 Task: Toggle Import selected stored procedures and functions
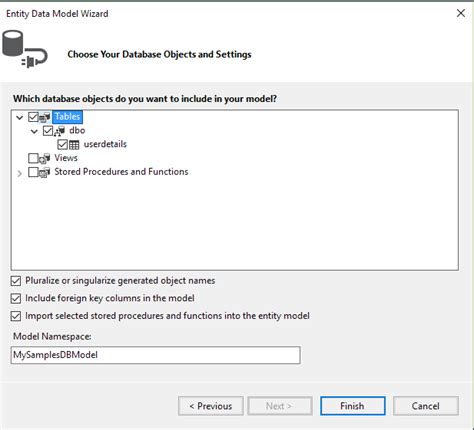16,316
